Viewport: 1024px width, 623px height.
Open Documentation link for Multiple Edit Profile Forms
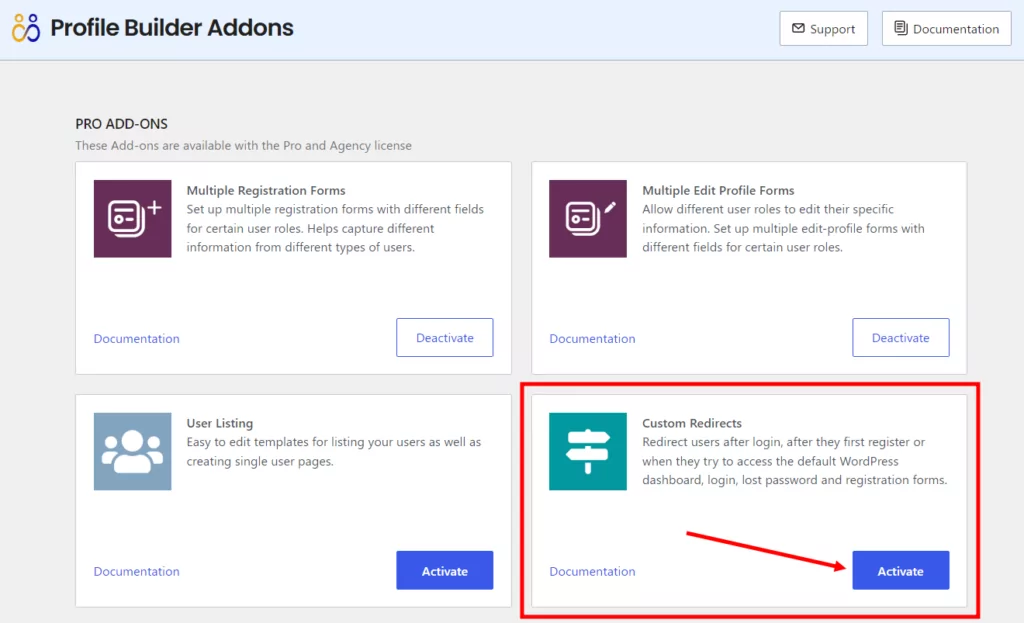tap(592, 338)
